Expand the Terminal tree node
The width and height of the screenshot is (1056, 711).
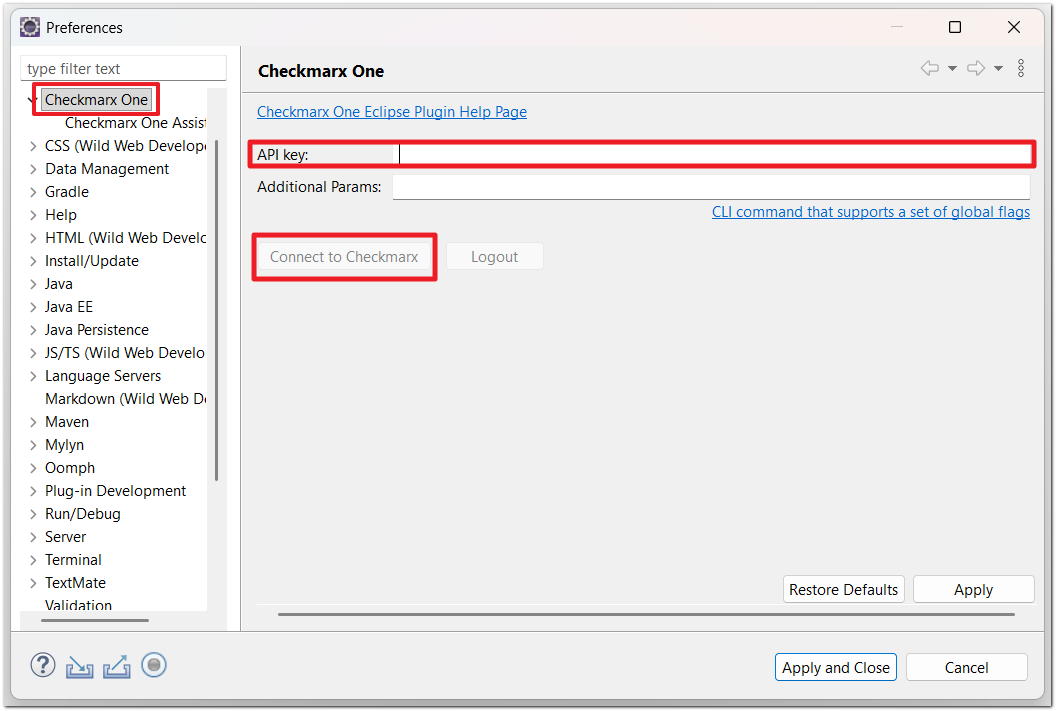tap(33, 560)
